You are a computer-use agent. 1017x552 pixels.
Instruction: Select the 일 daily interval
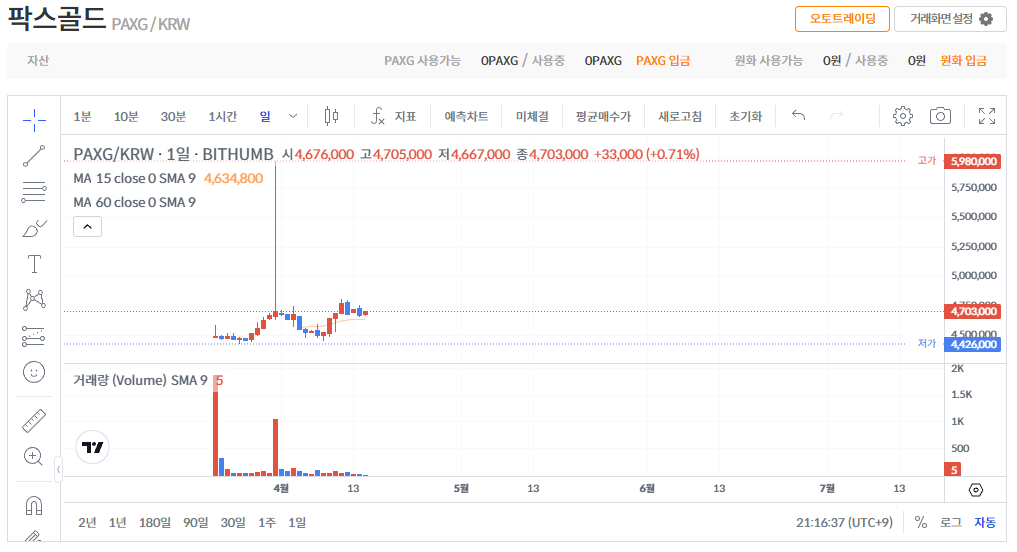click(x=265, y=116)
